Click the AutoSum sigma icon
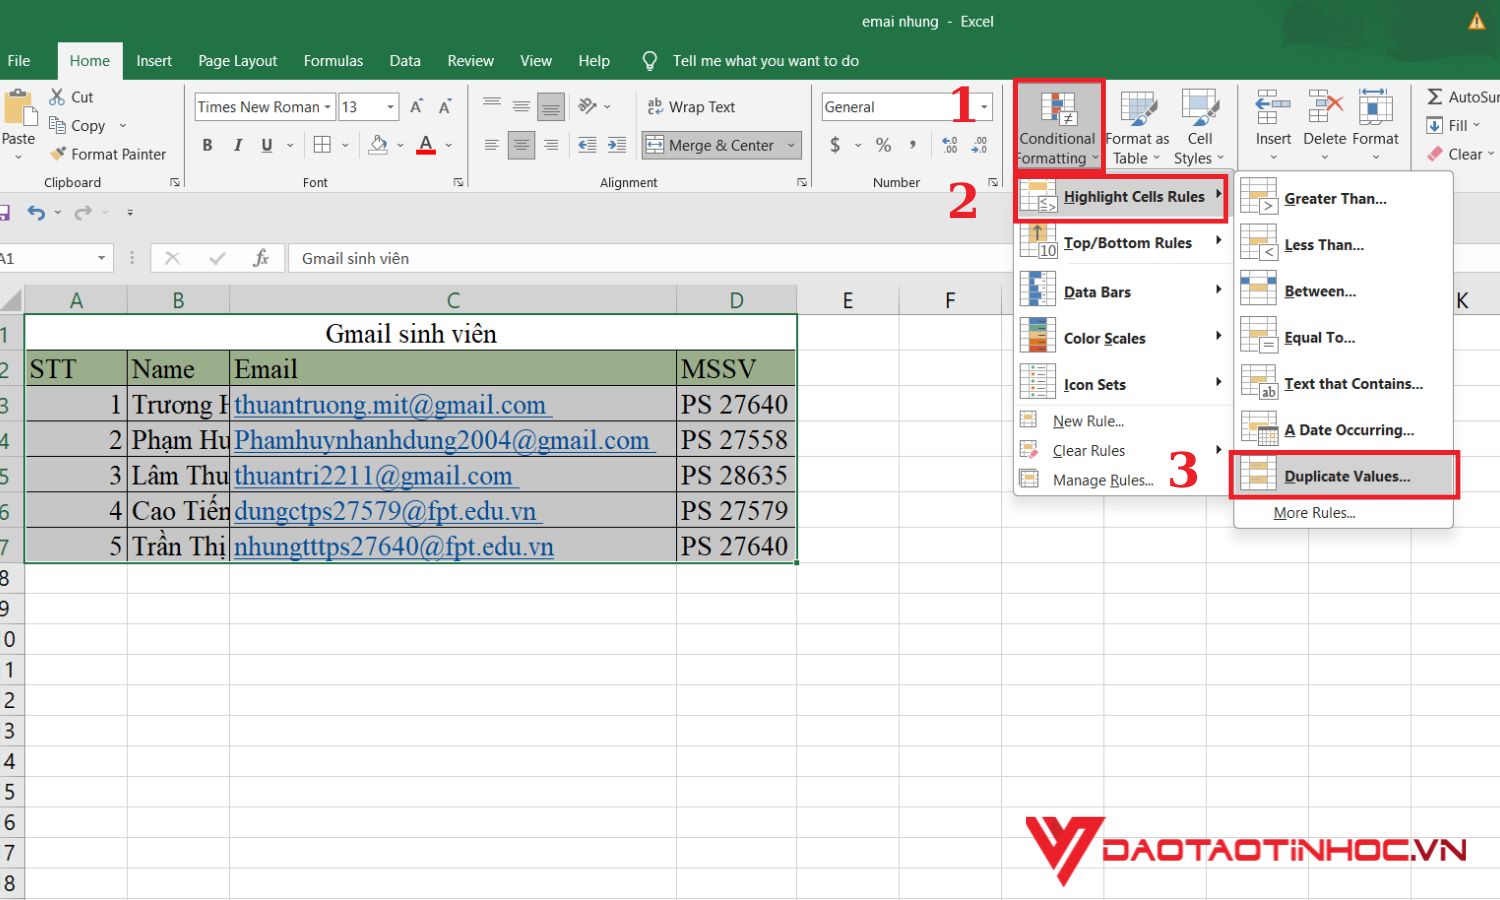This screenshot has width=1500, height=900. (1434, 97)
